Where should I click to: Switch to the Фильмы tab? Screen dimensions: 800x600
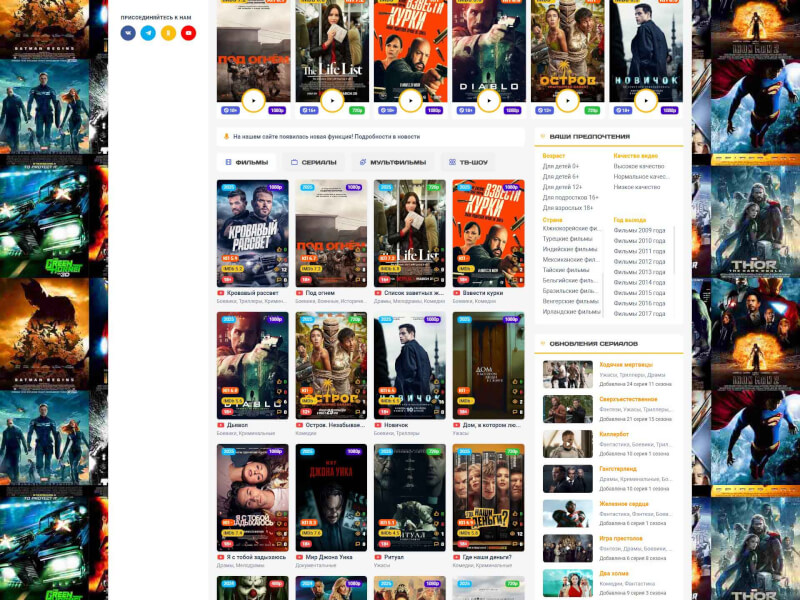pyautogui.click(x=247, y=162)
